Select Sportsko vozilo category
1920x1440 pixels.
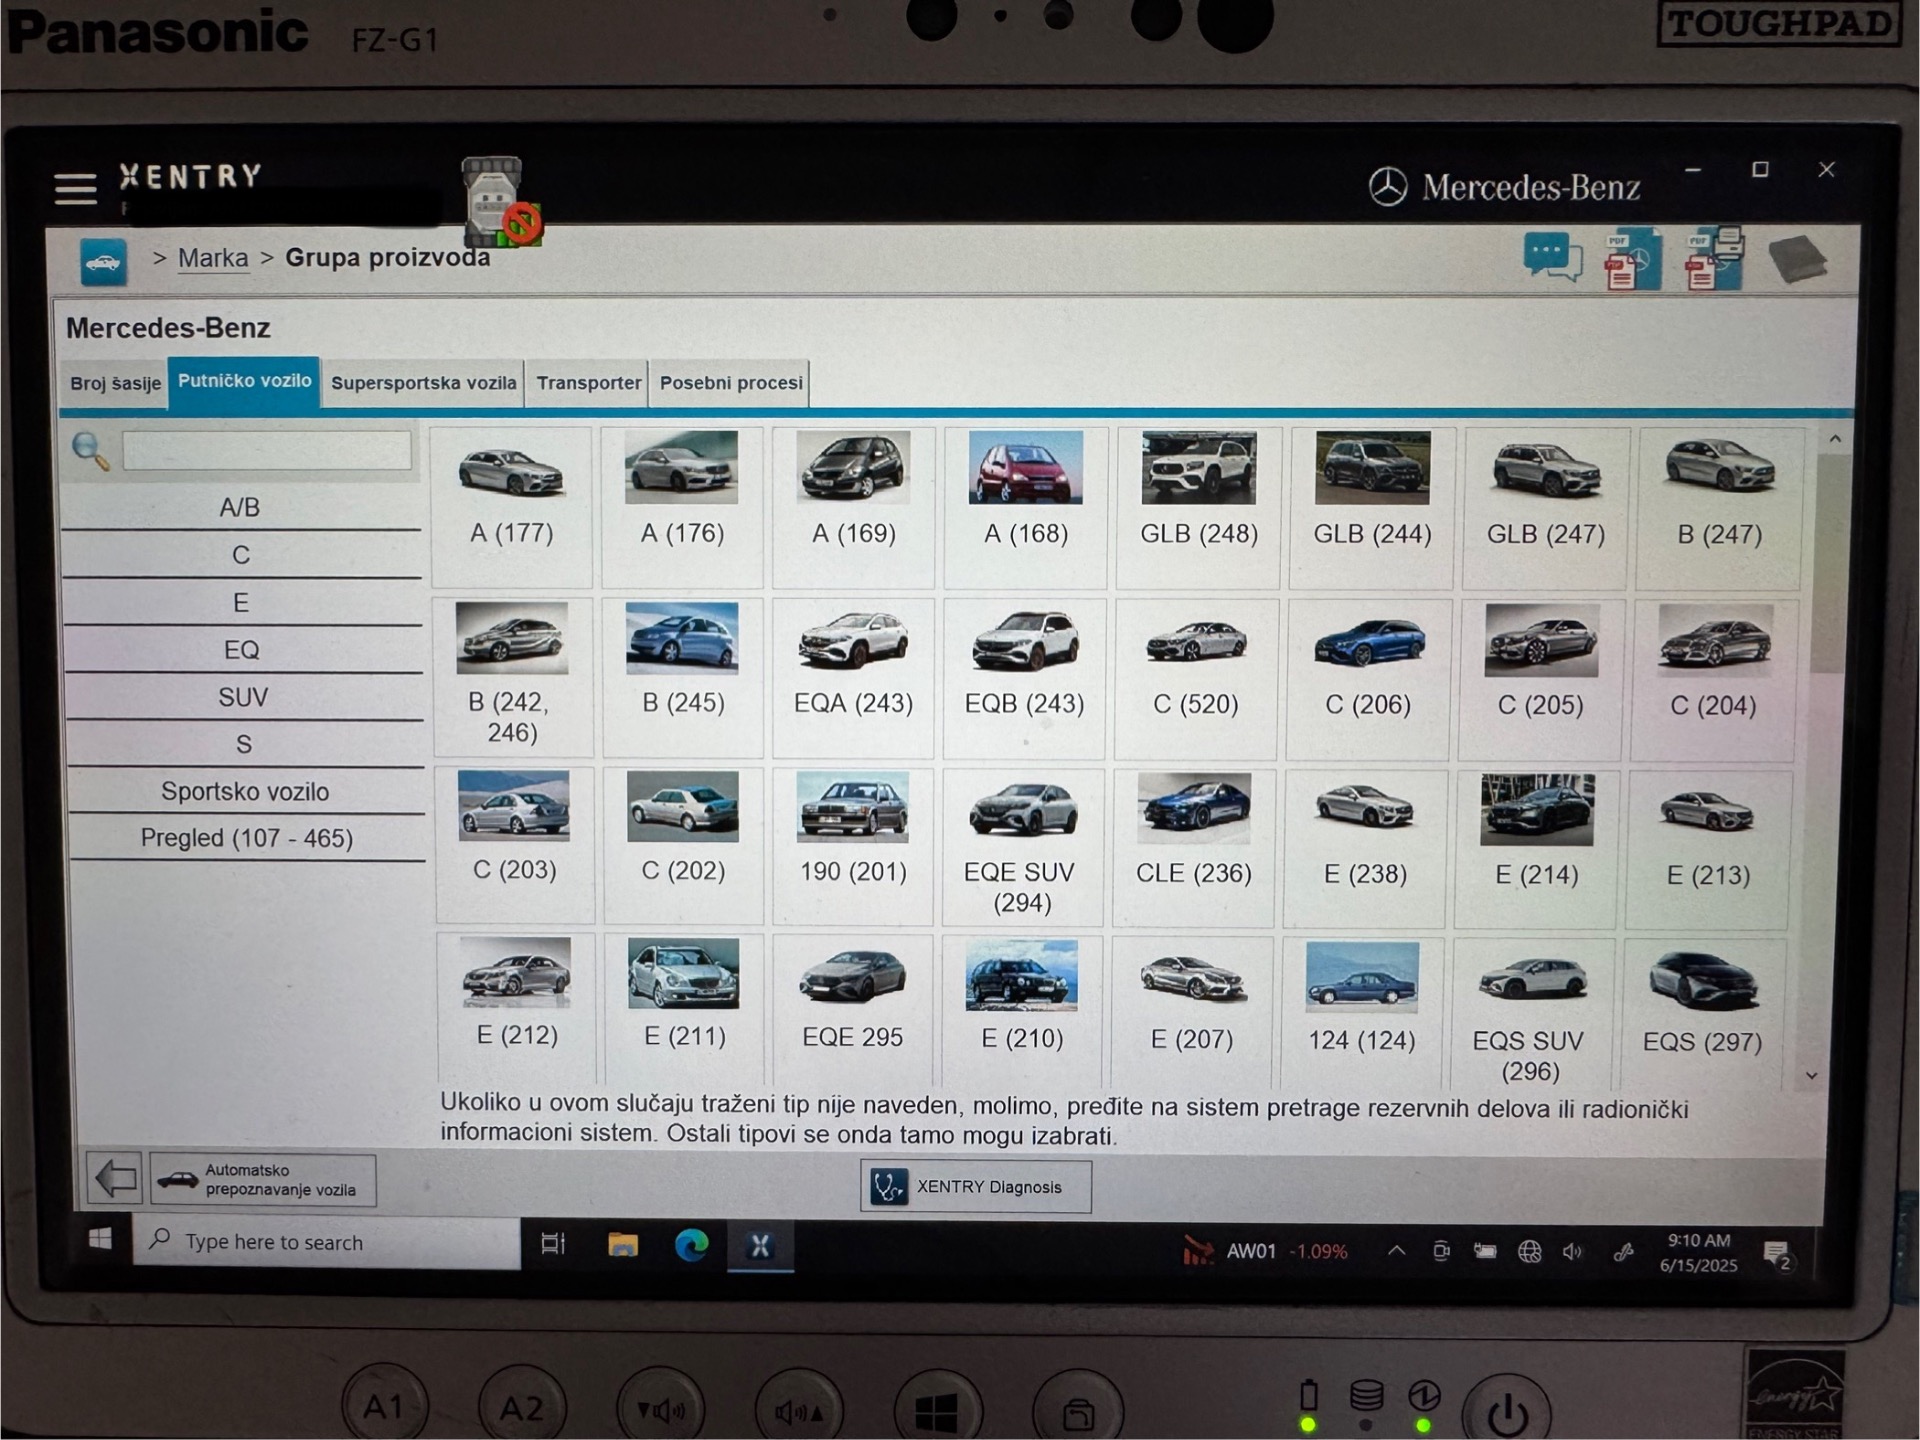[x=245, y=791]
